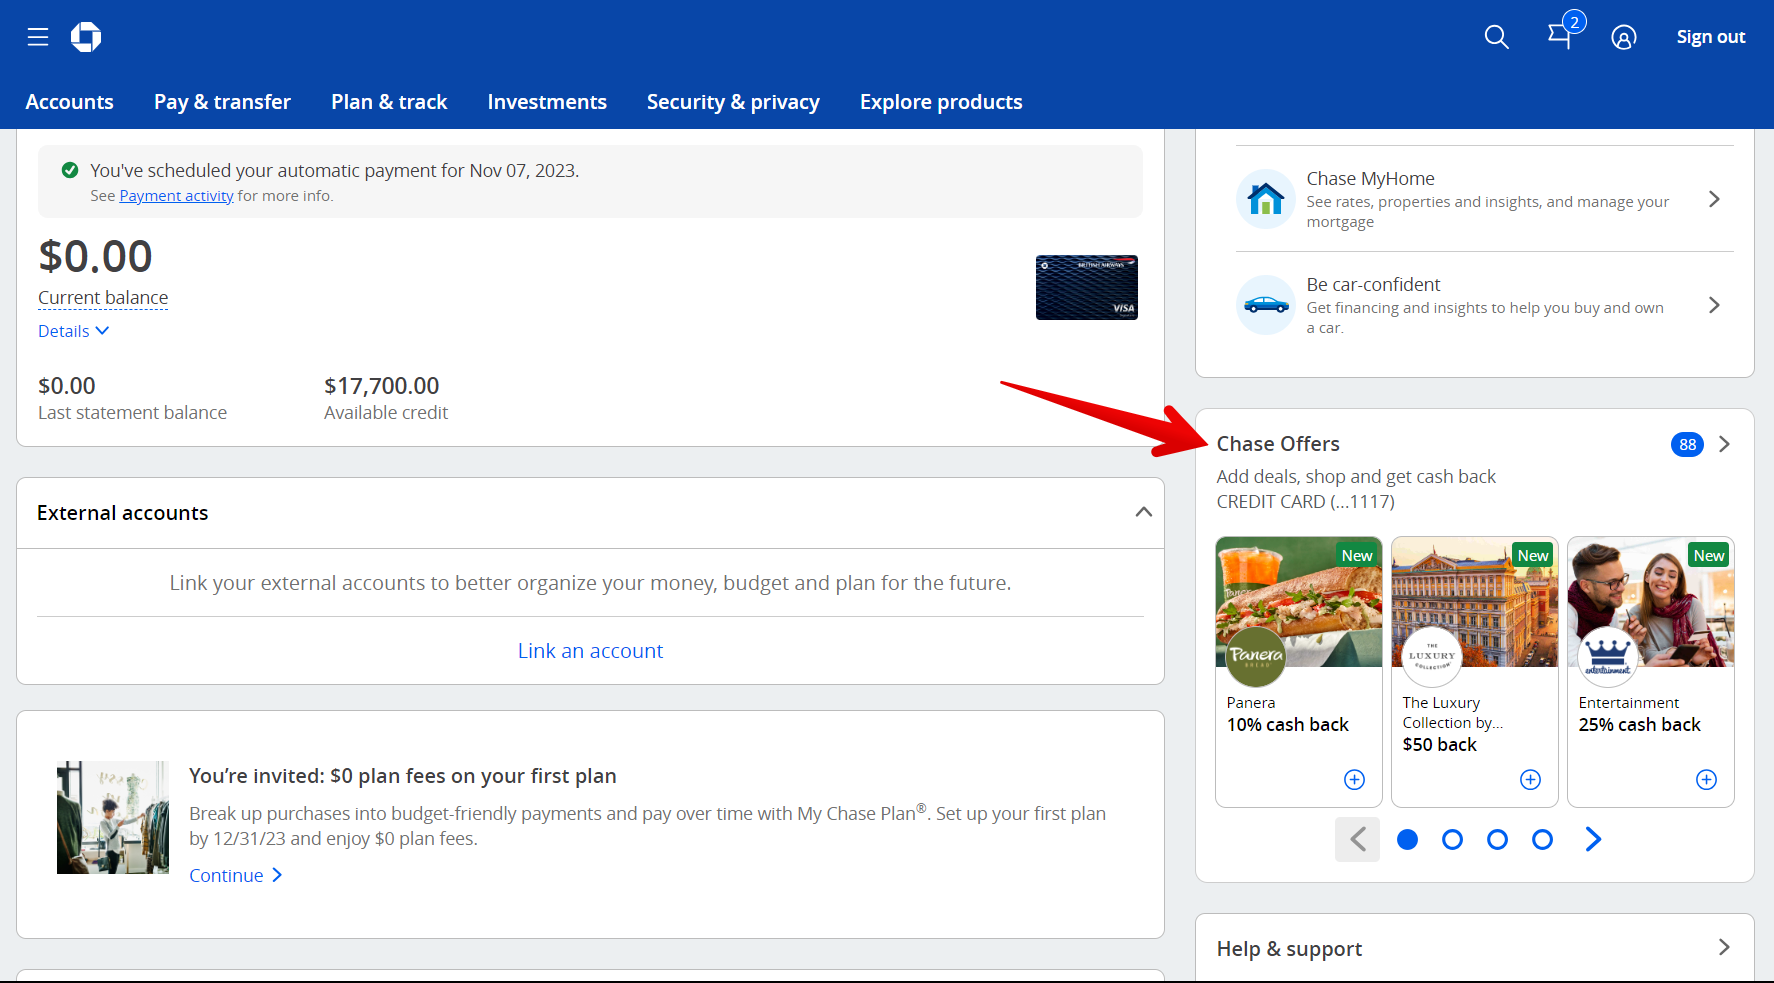Screen dimensions: 1774x983
Task: Open Pay & transfer menu
Action: 222,102
